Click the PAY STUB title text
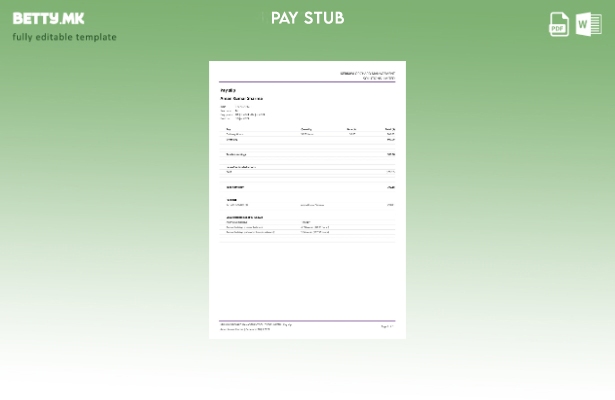Screen dimensions: 615x400 (x=307, y=18)
